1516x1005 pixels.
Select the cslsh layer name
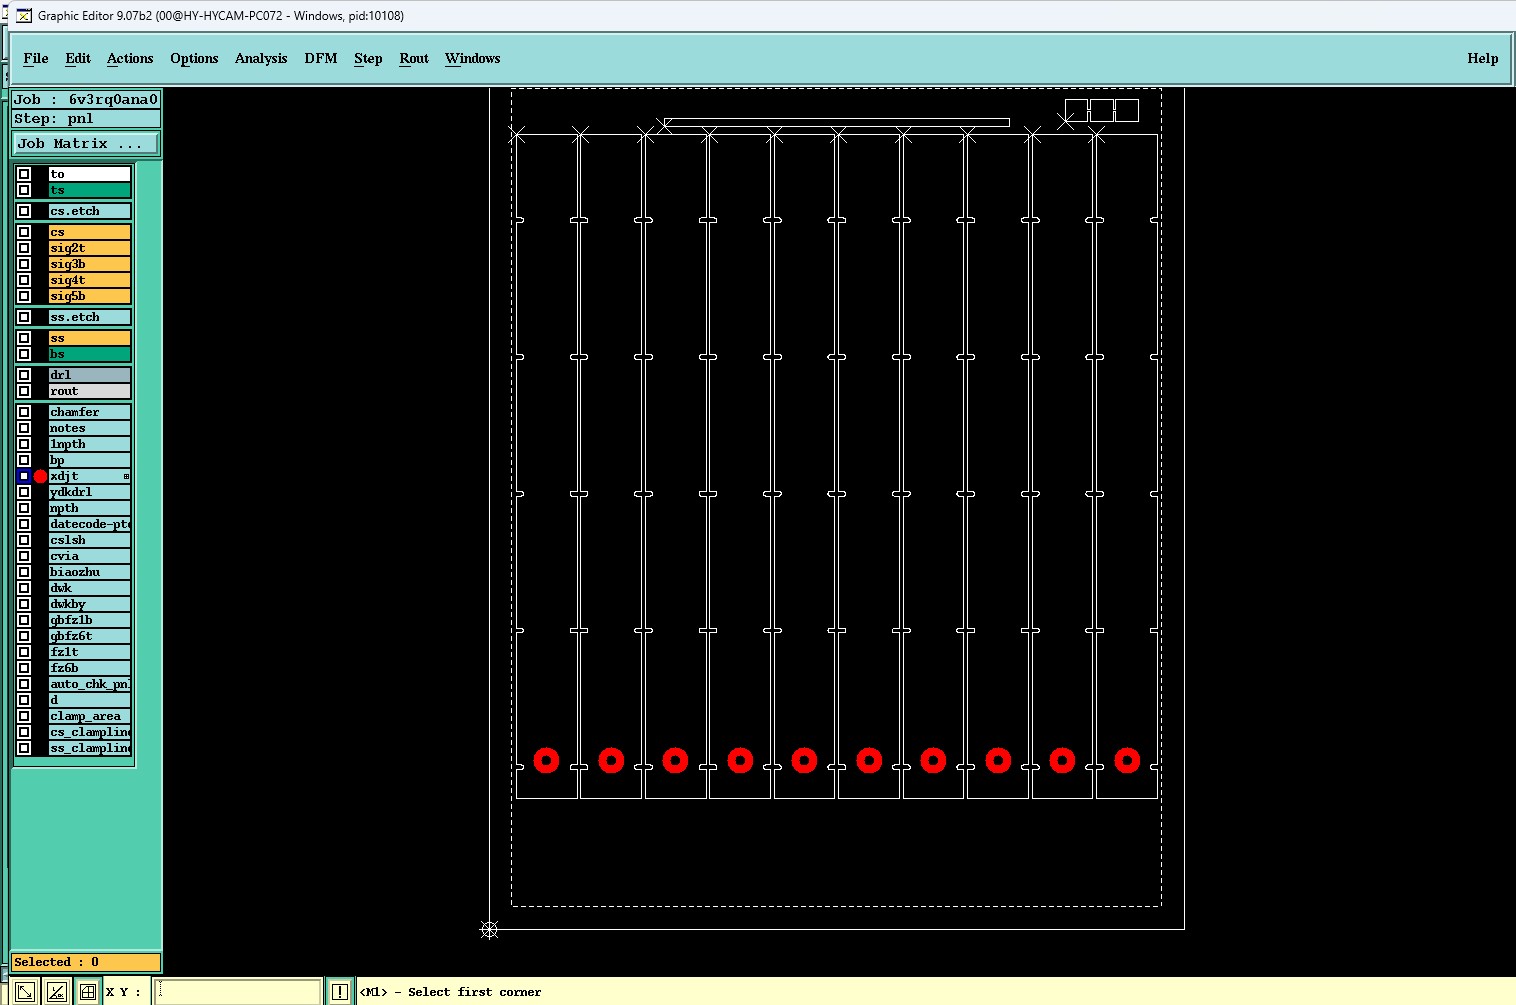[x=90, y=540]
